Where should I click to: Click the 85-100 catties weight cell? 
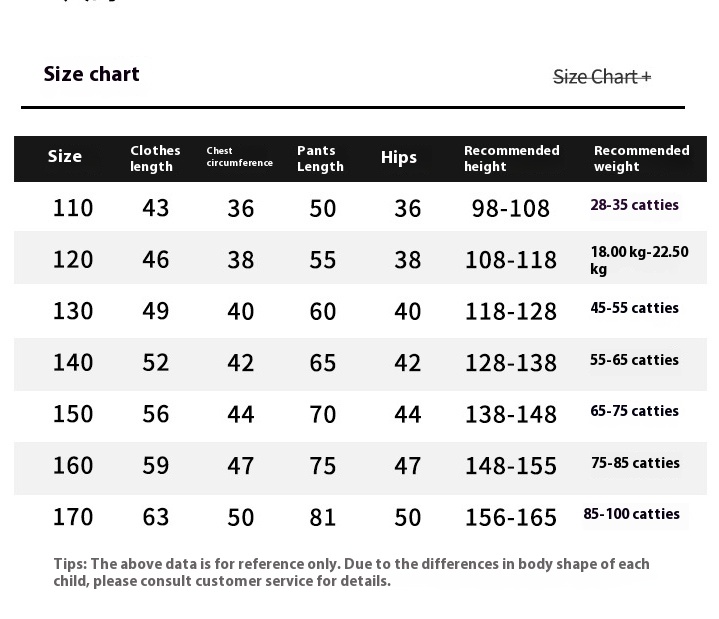[632, 514]
